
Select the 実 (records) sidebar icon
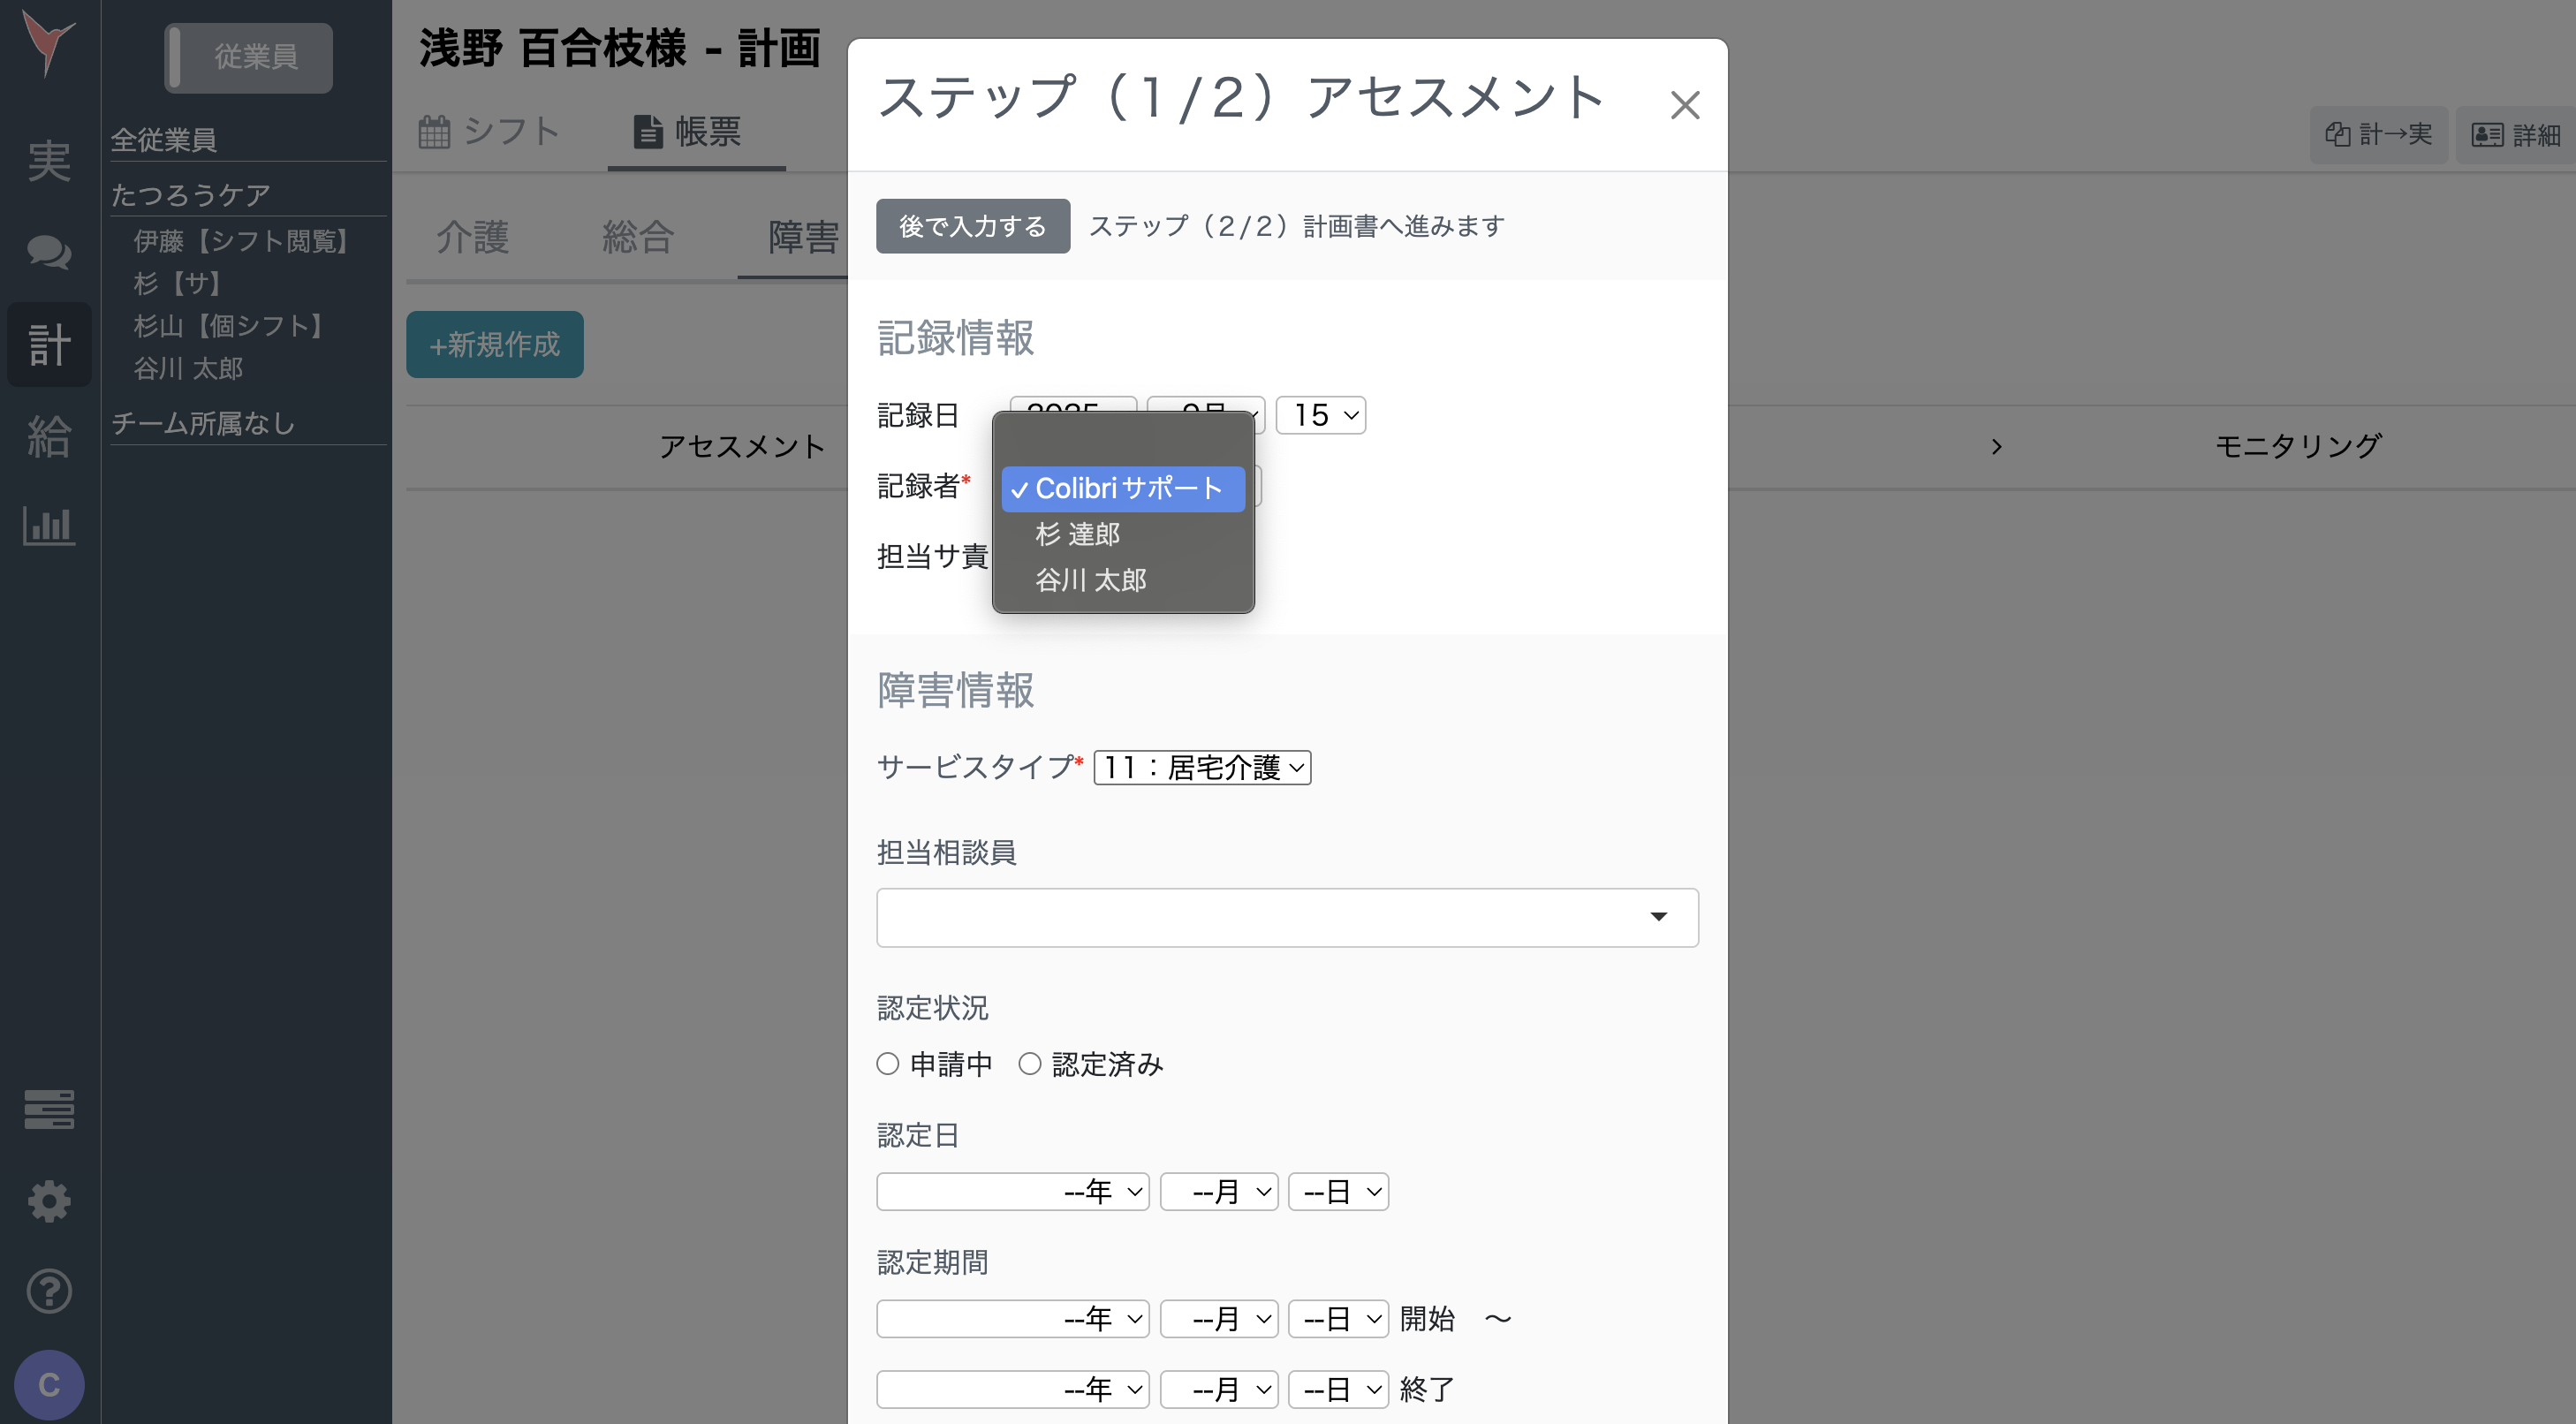[x=48, y=160]
